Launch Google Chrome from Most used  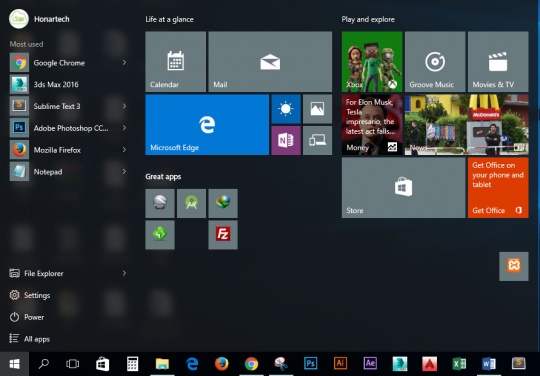pyautogui.click(x=68, y=63)
